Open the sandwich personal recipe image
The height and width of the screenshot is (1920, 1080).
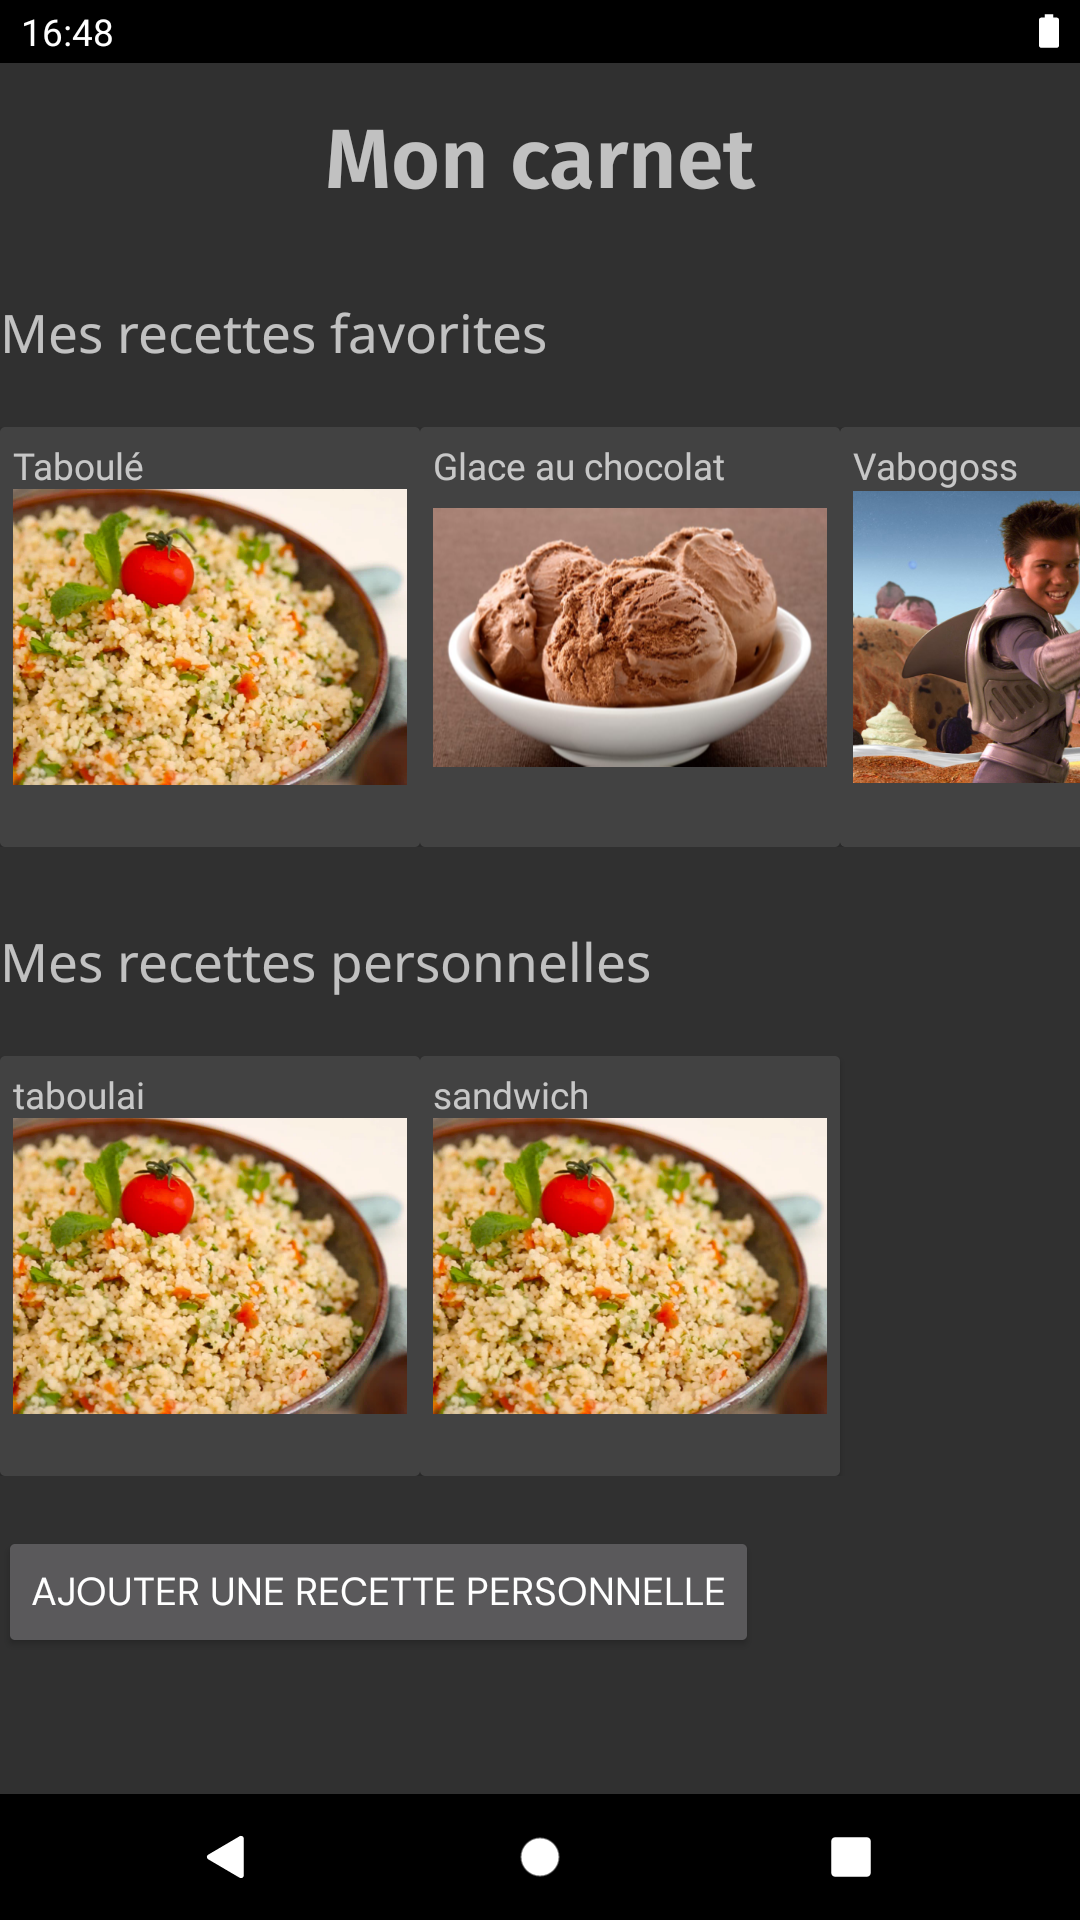tap(630, 1266)
